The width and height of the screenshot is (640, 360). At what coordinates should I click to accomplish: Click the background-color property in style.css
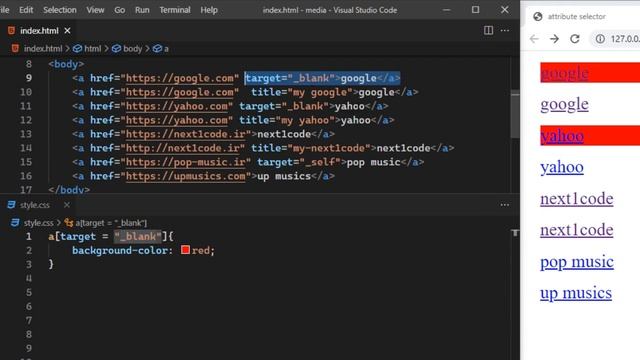pos(120,250)
